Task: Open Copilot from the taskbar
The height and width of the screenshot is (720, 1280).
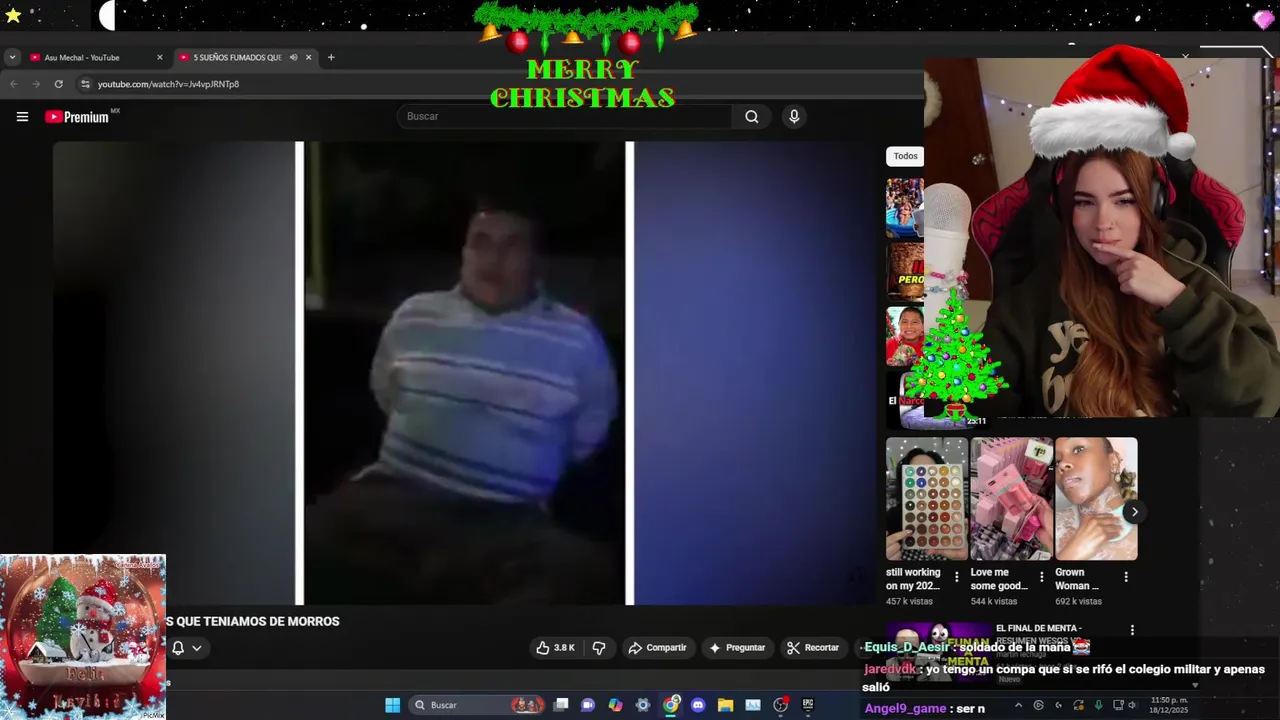Action: (615, 705)
